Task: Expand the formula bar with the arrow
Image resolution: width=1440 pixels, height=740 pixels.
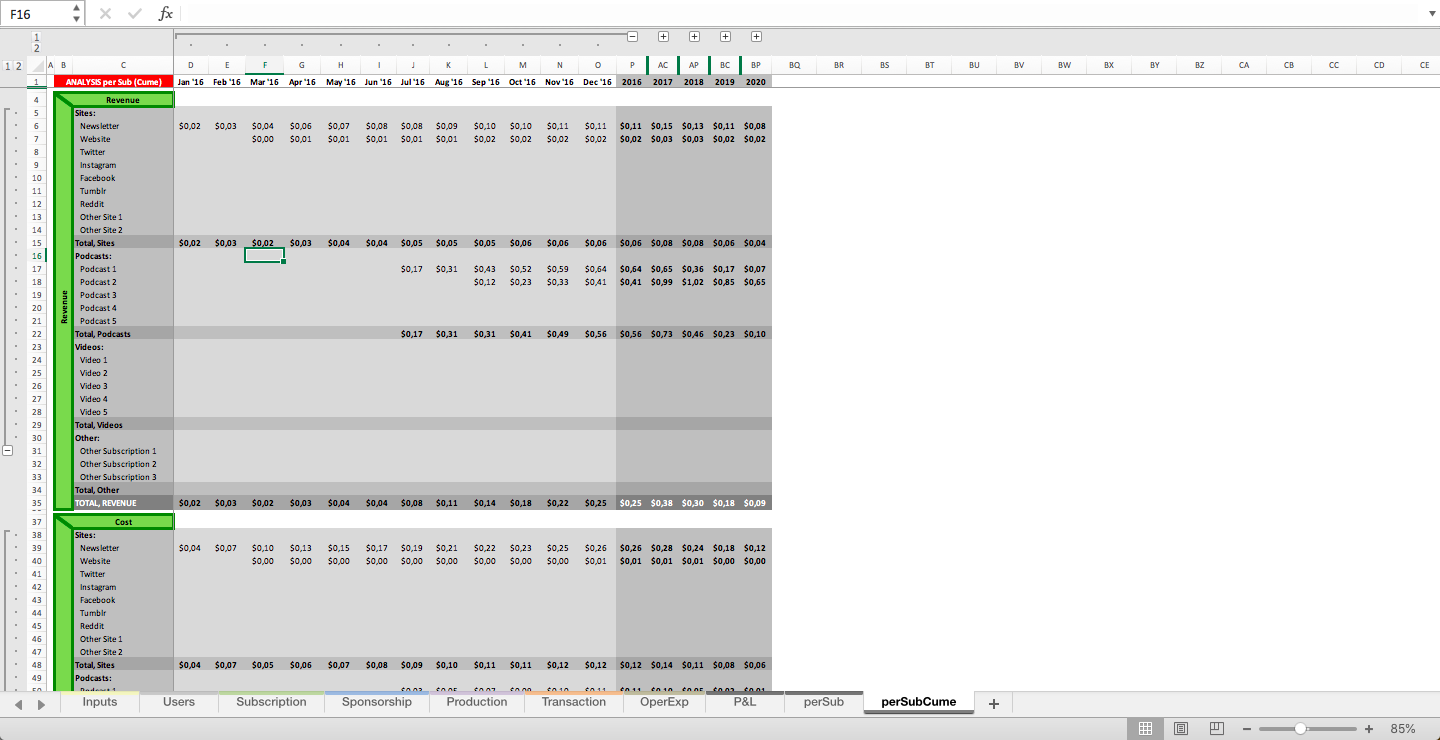Action: (x=1430, y=14)
